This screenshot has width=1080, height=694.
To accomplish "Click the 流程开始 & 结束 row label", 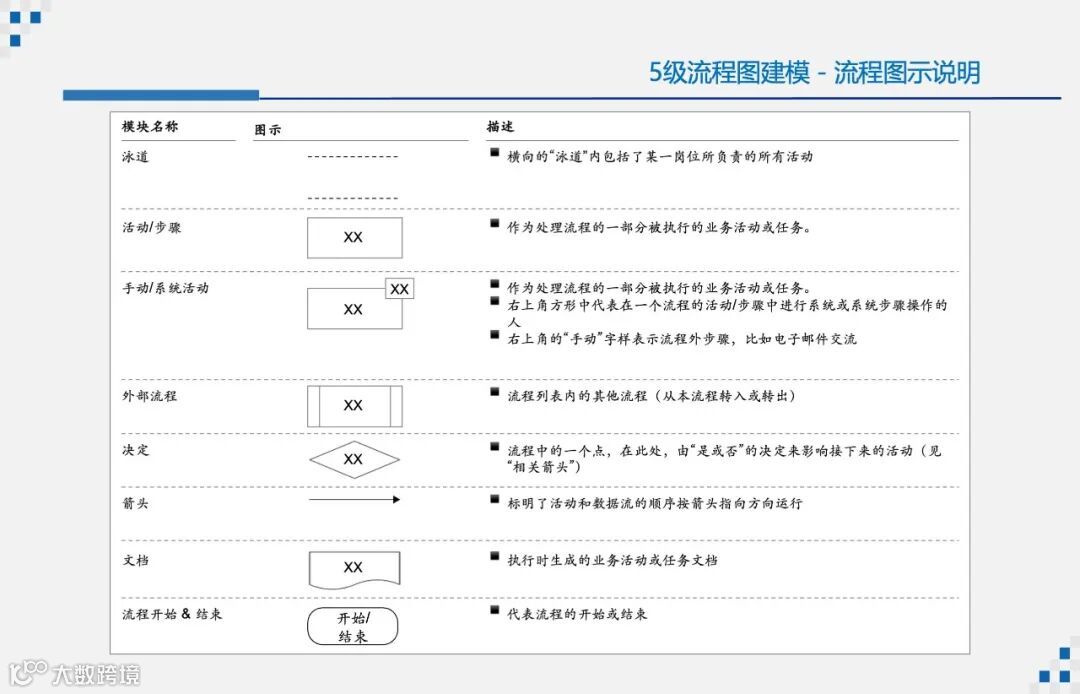I will [x=172, y=613].
